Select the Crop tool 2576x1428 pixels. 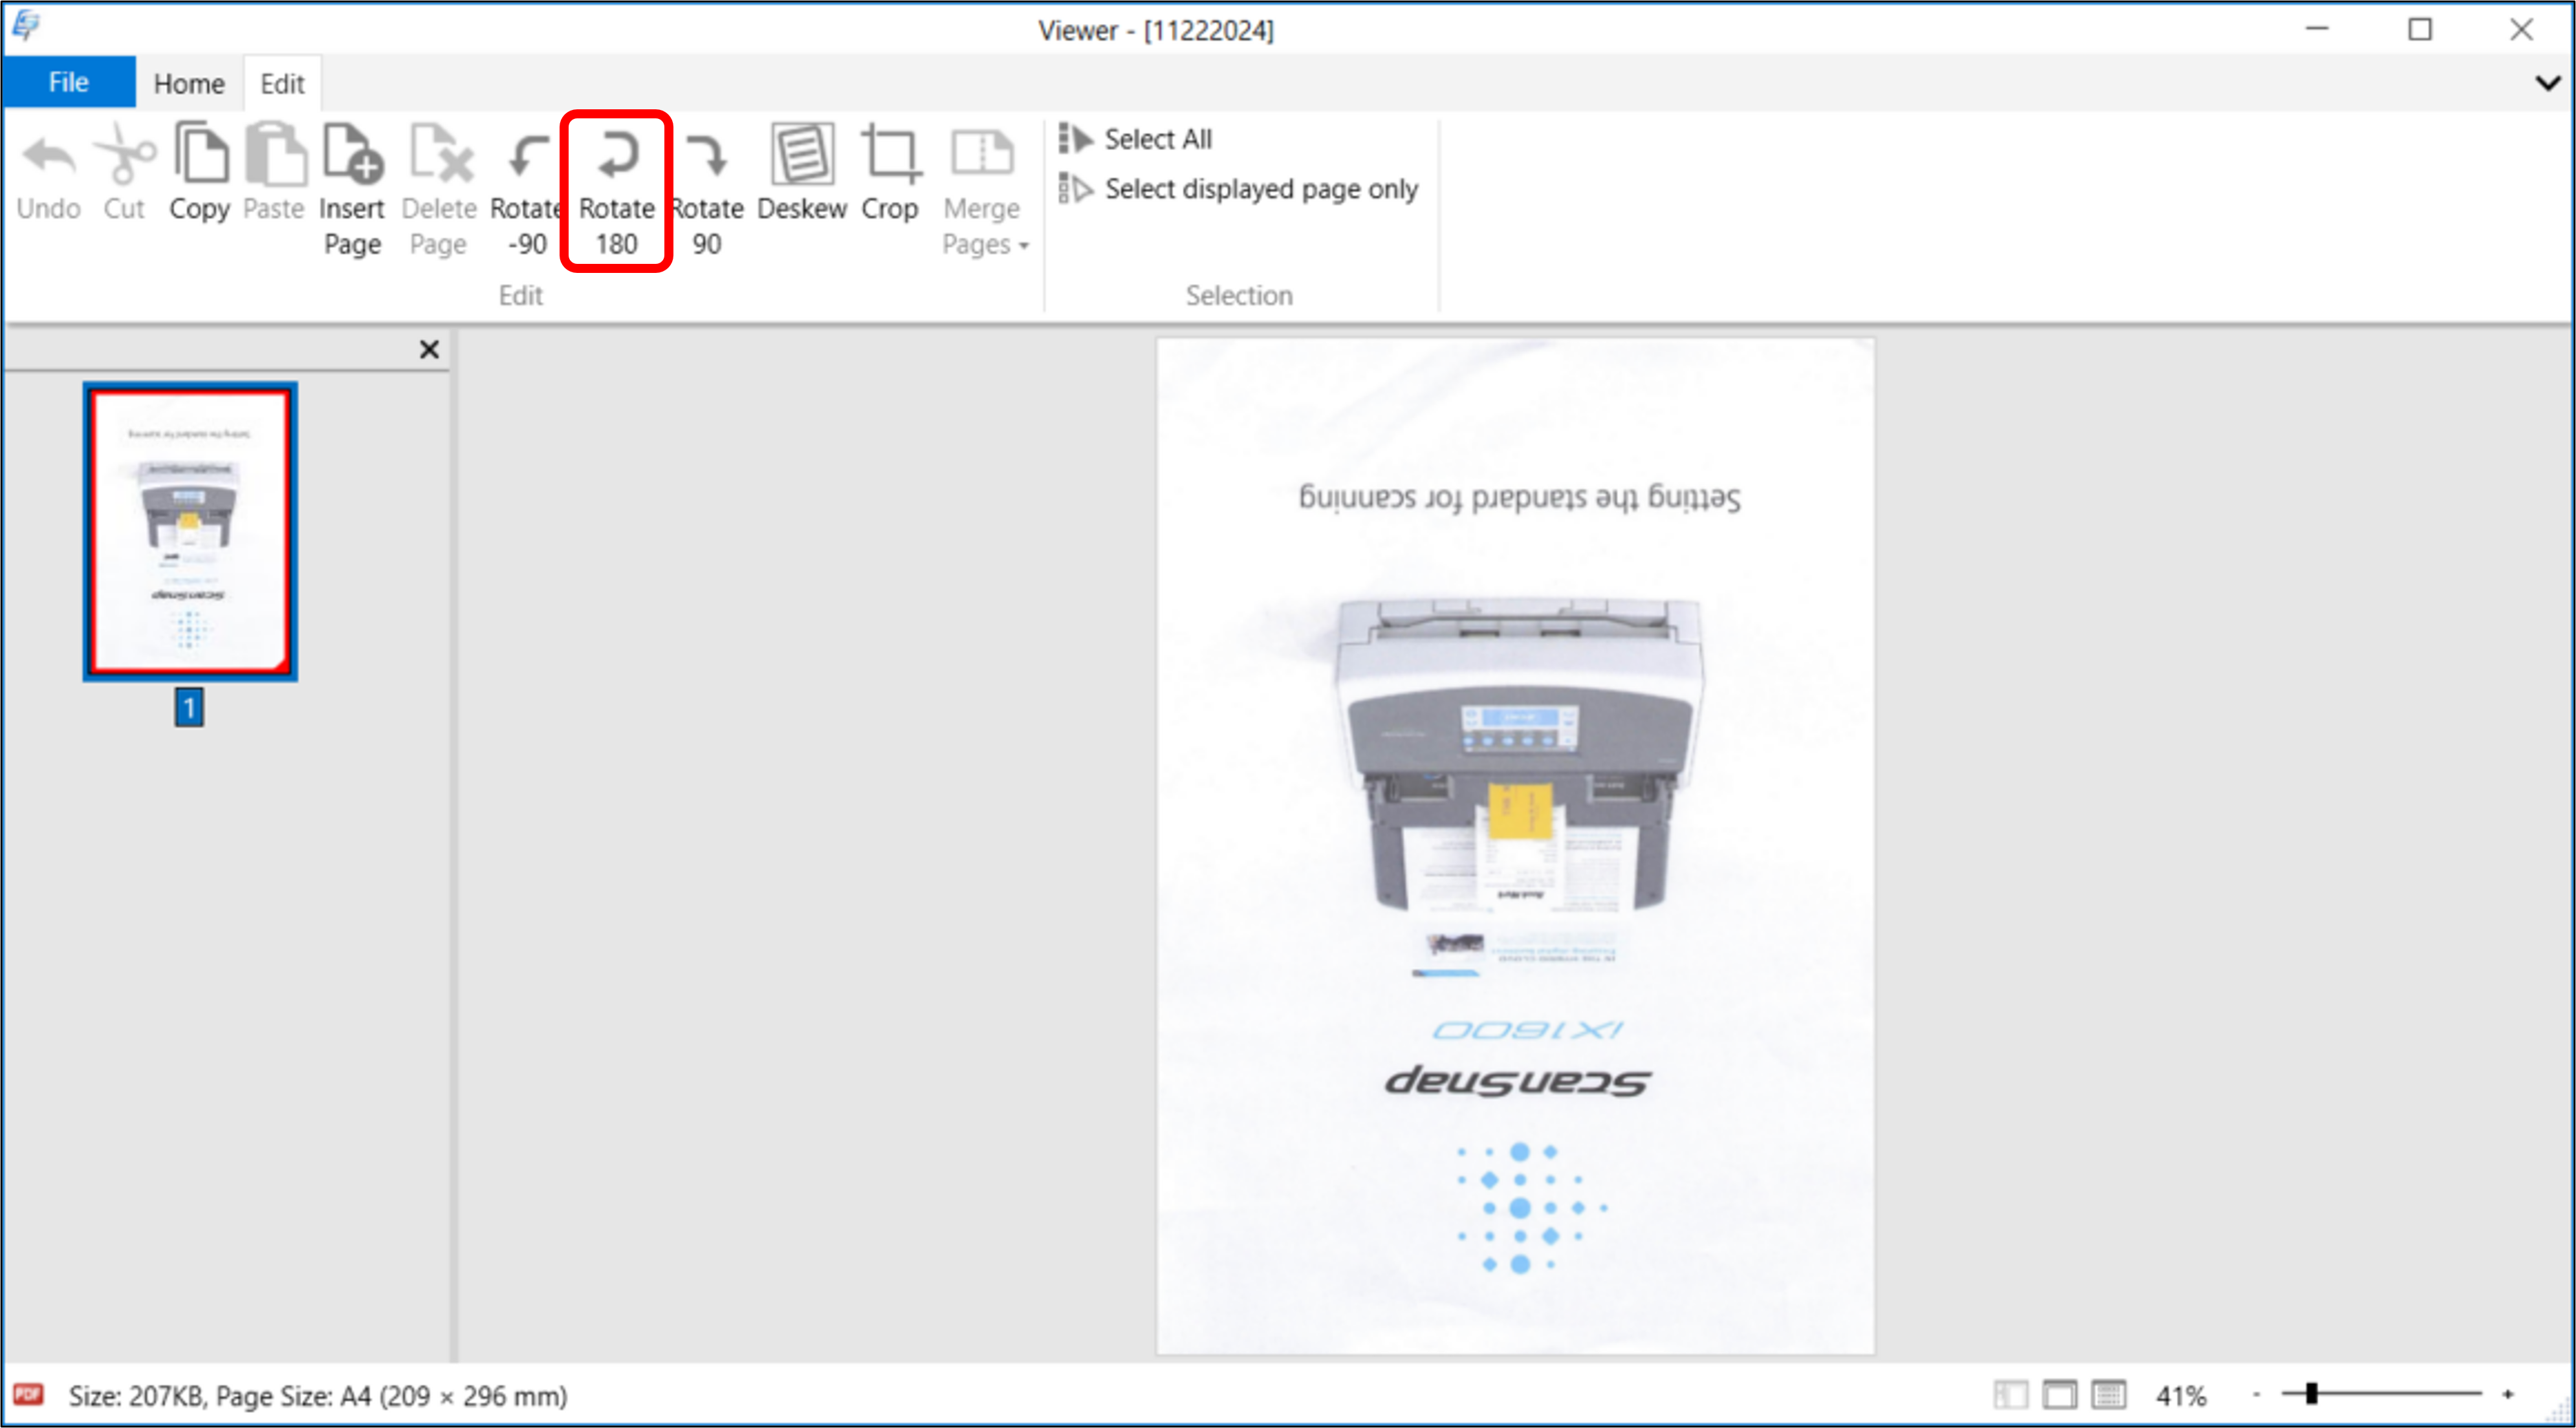tap(890, 172)
